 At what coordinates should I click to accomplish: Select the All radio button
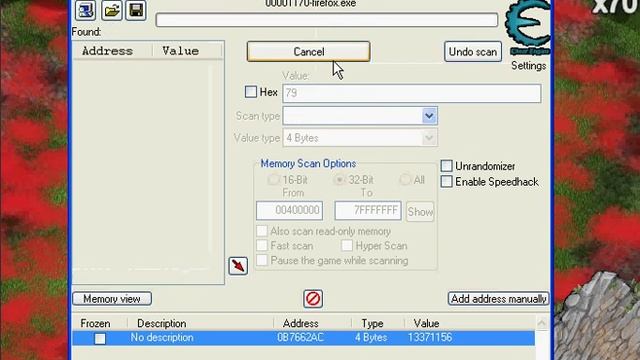coord(405,180)
